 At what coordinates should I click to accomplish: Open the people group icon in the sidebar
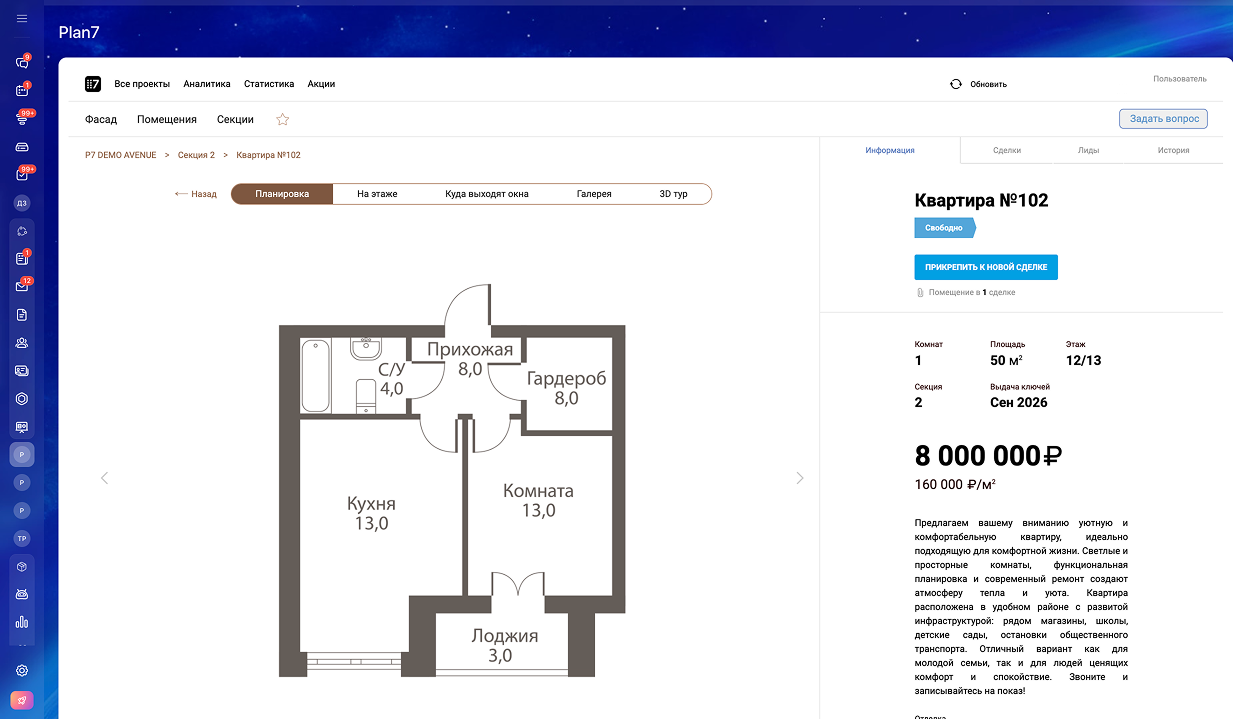(x=22, y=343)
